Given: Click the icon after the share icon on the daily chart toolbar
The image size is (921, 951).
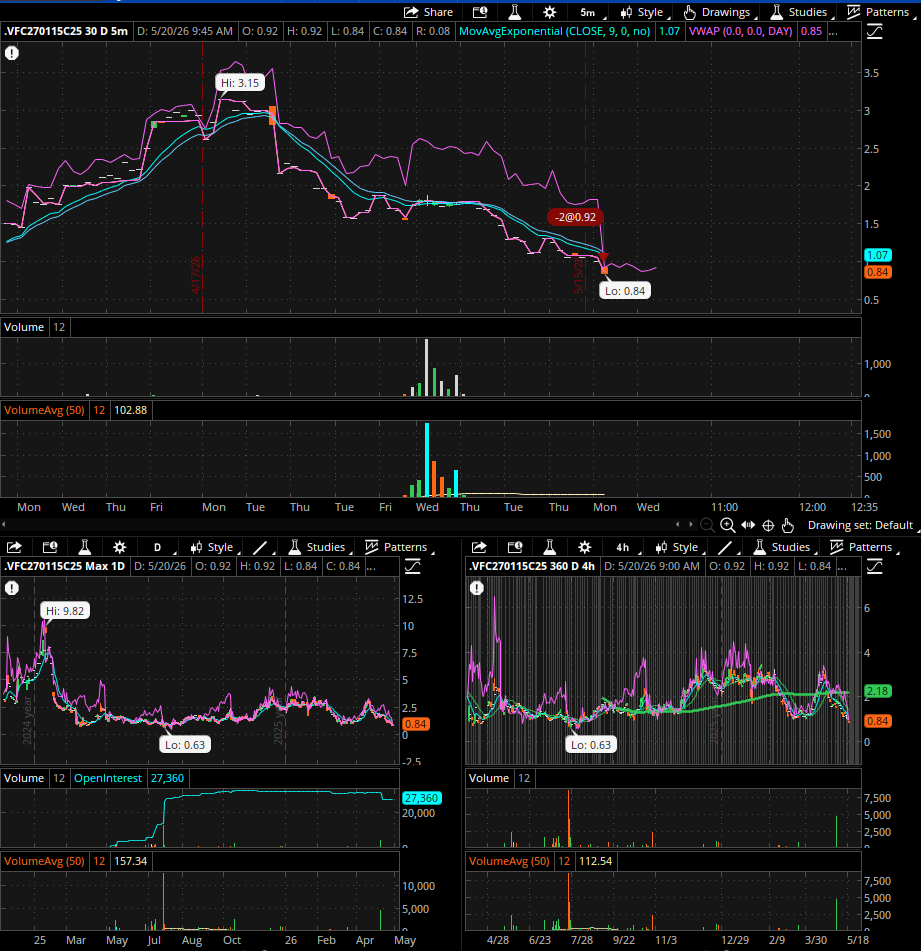Looking at the screenshot, I should pos(50,547).
